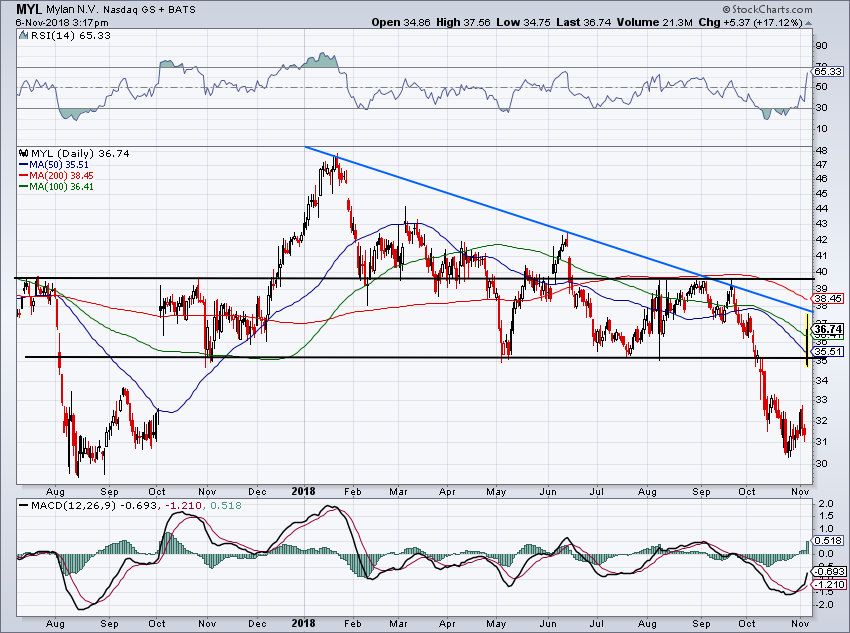850x633 pixels.
Task: Click the up arrow after the Chg percentage
Action: point(808,23)
